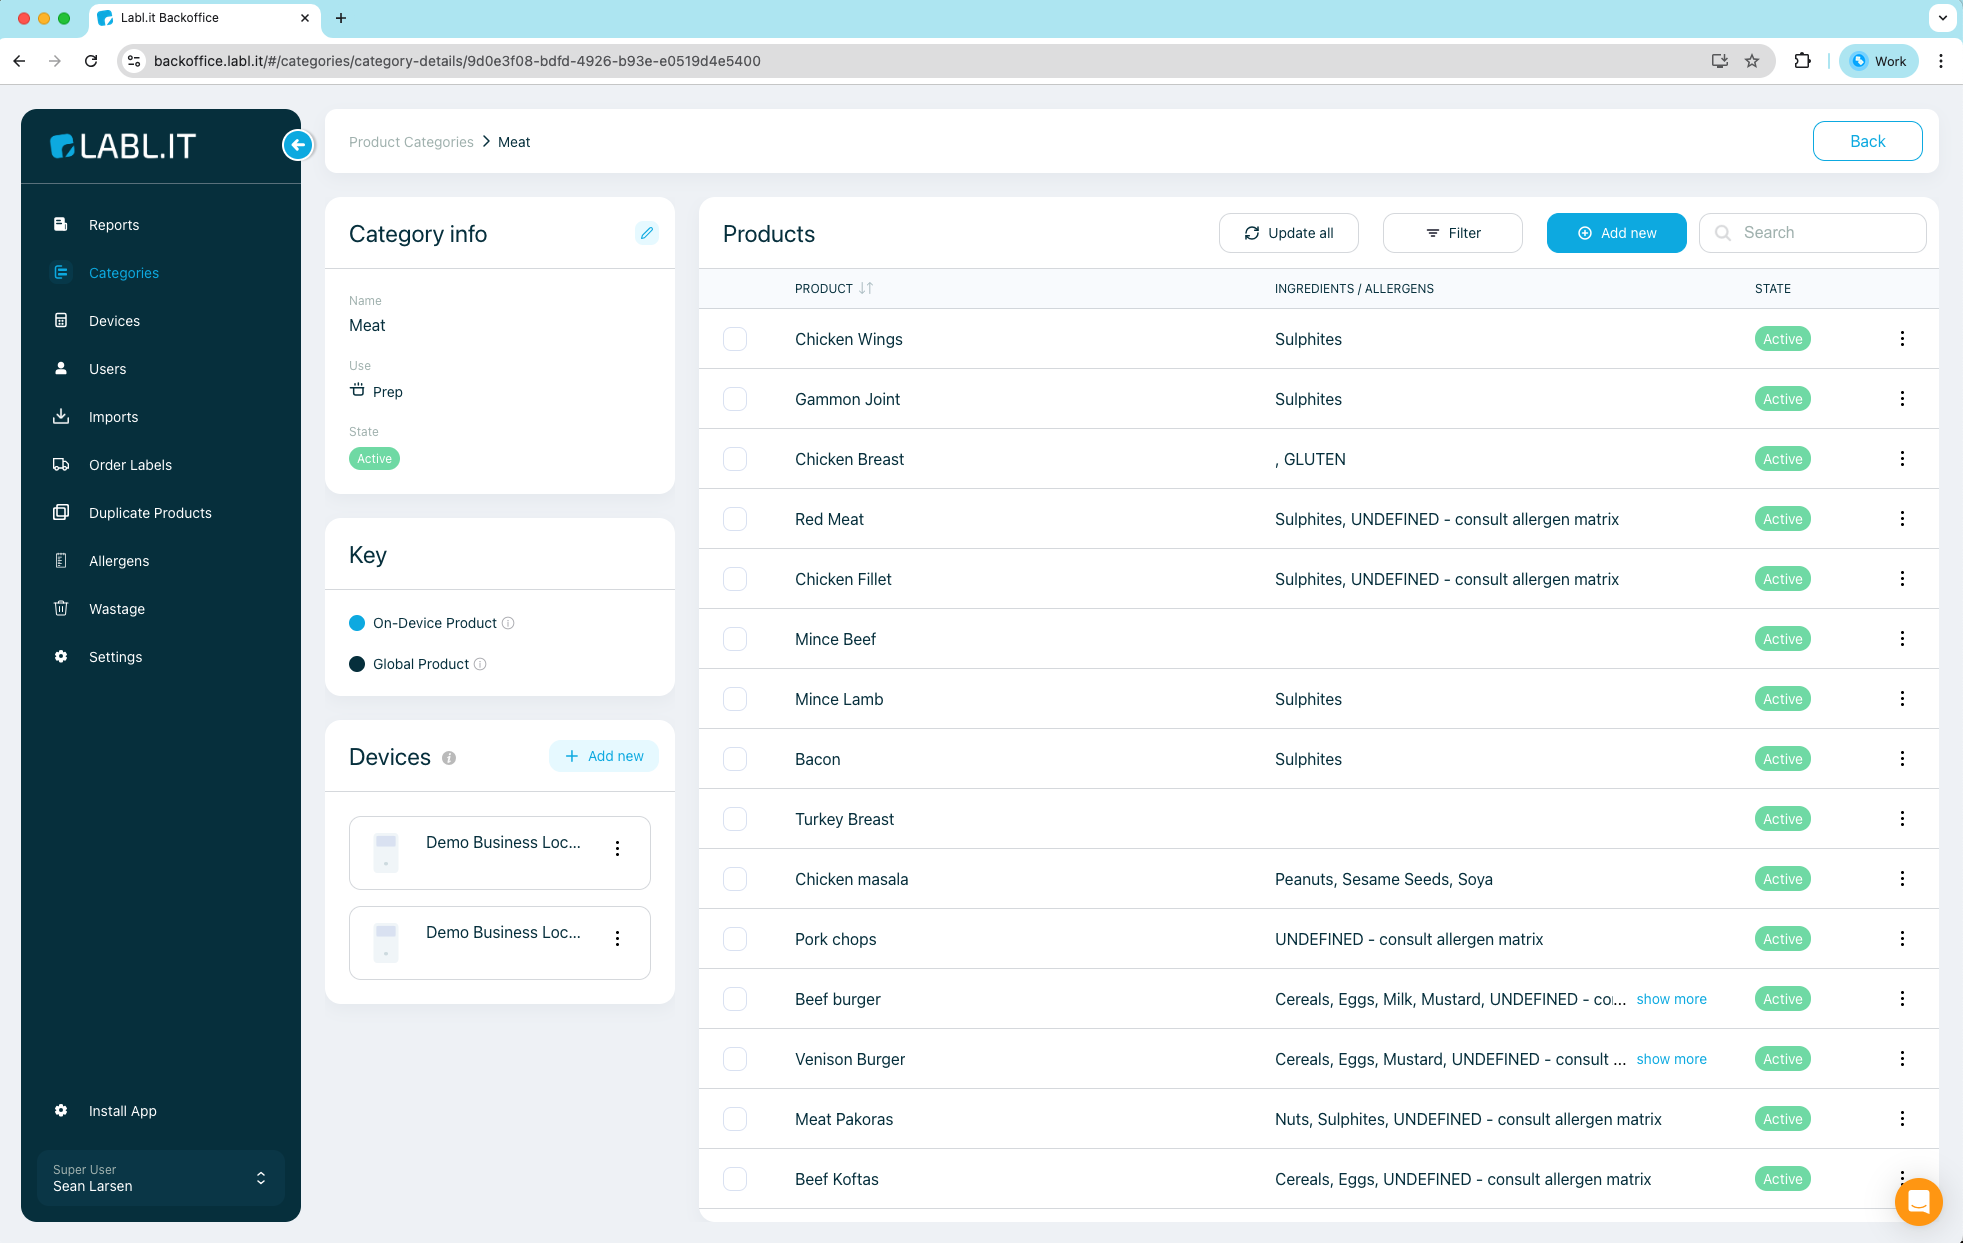The image size is (1963, 1243).
Task: Click the Global Product info icon
Action: point(480,664)
